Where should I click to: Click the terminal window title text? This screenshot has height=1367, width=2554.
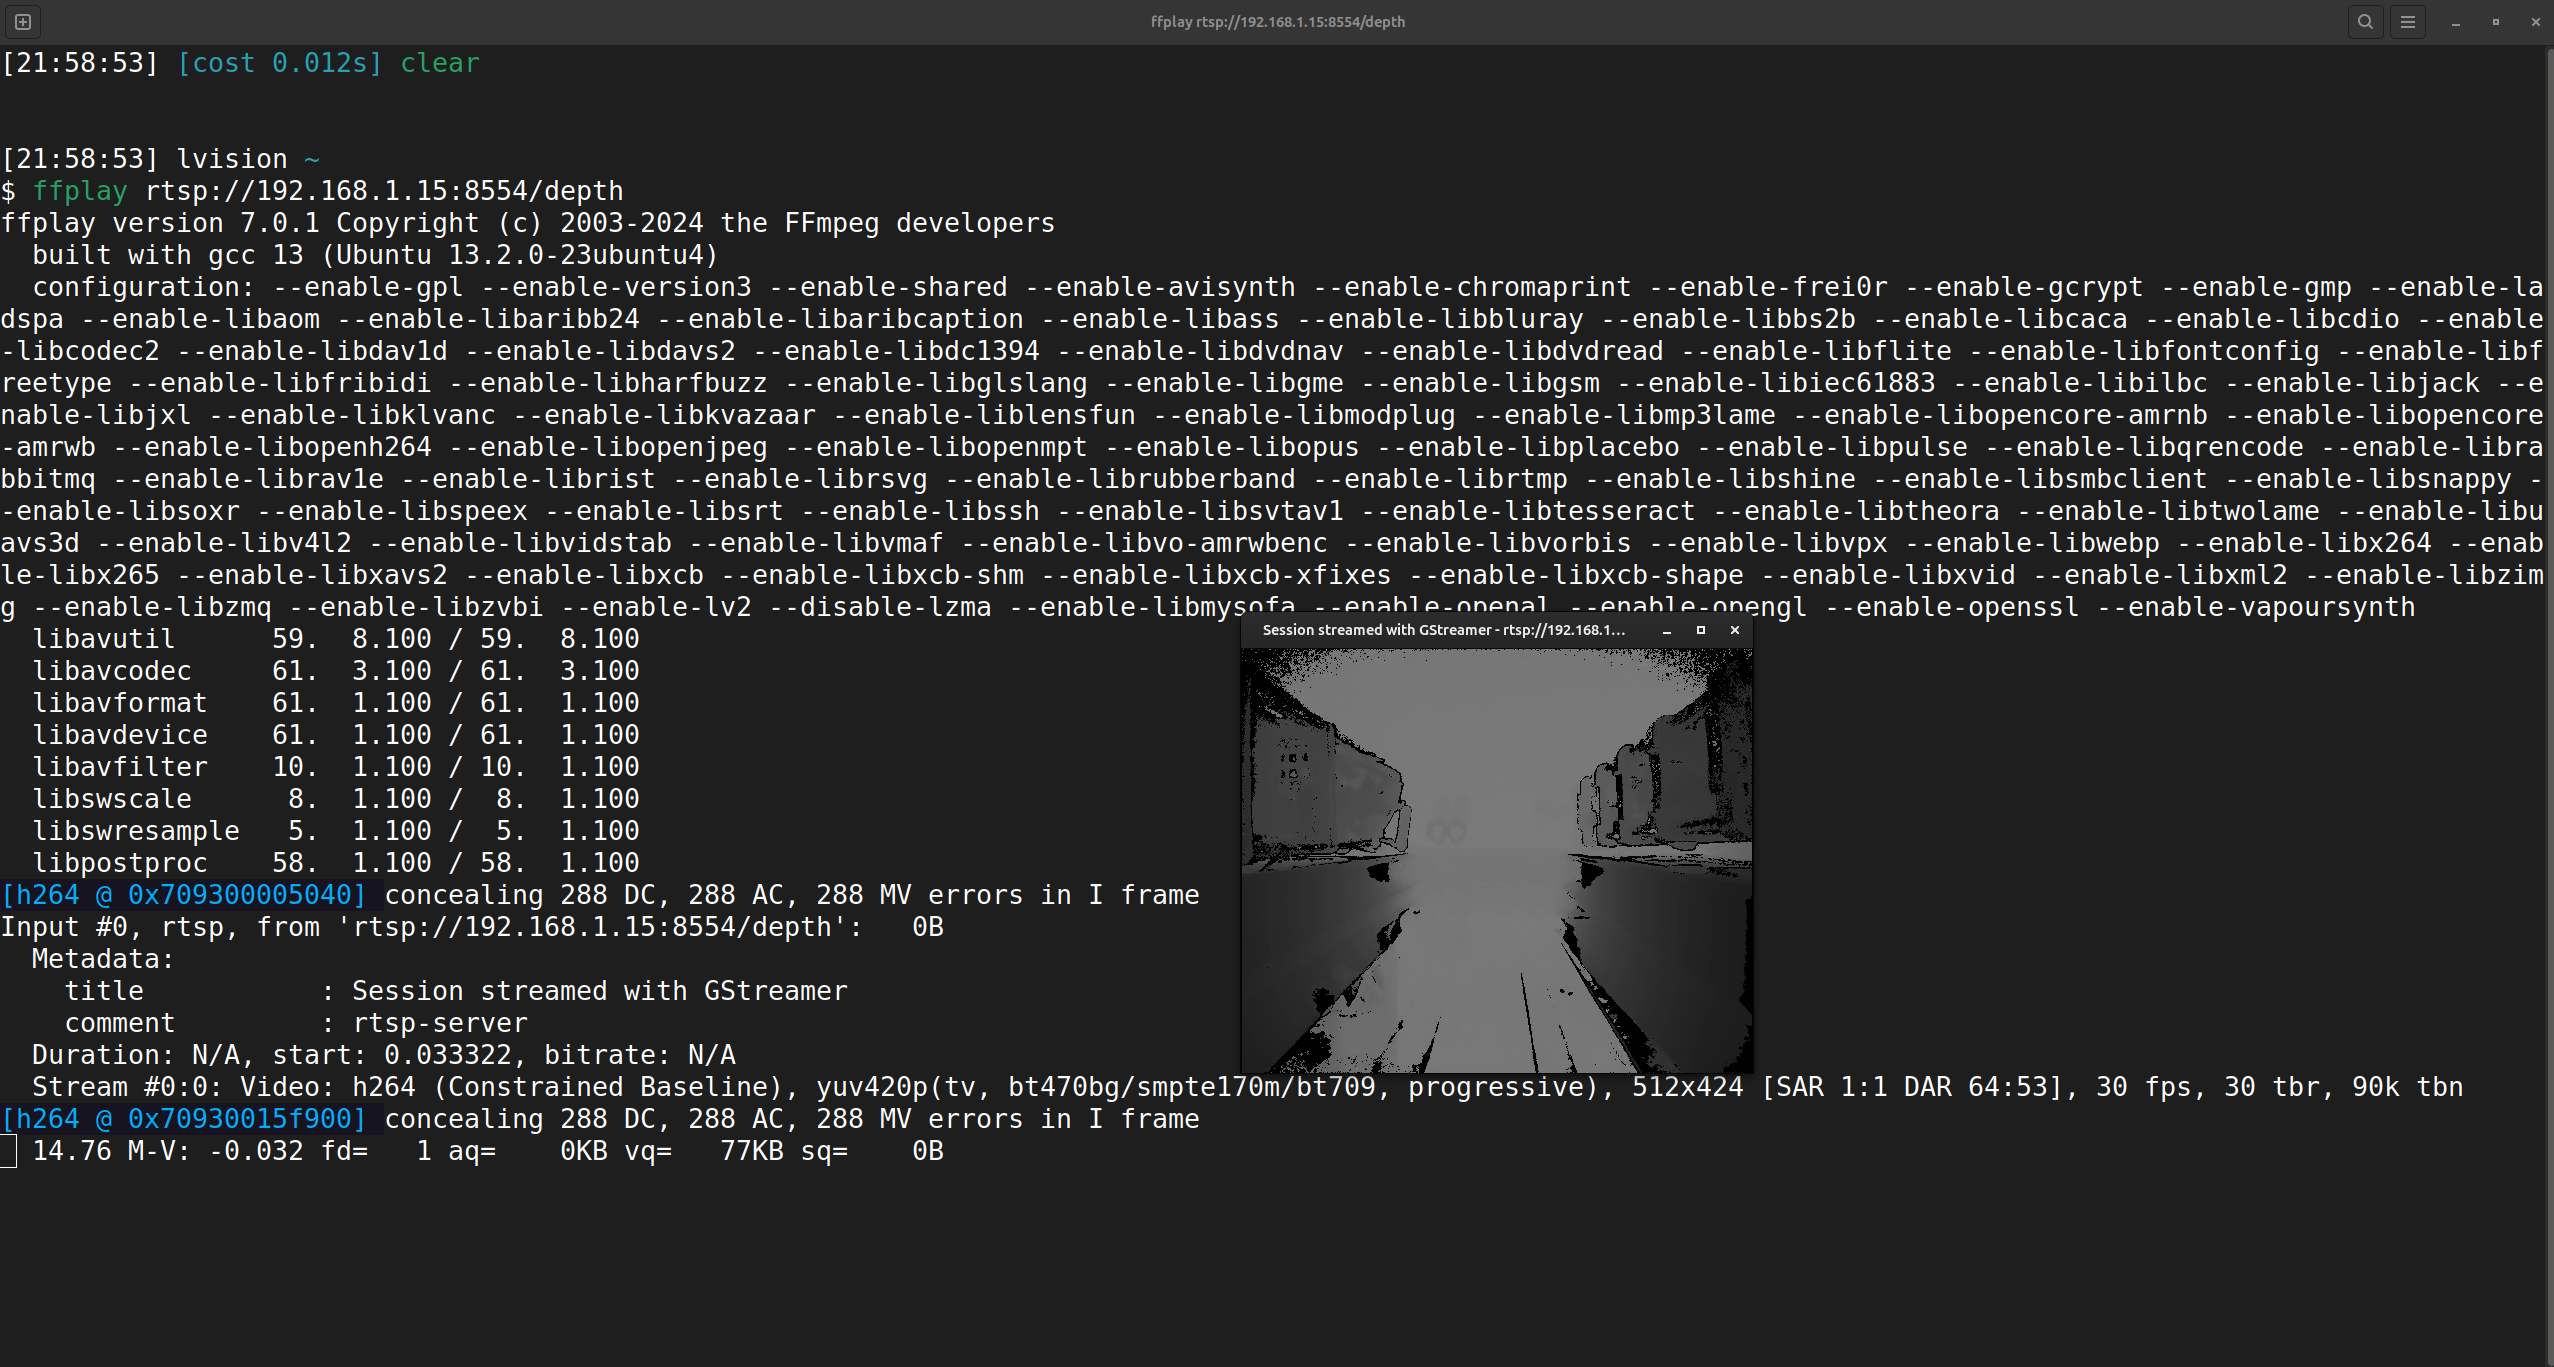click(x=1277, y=21)
